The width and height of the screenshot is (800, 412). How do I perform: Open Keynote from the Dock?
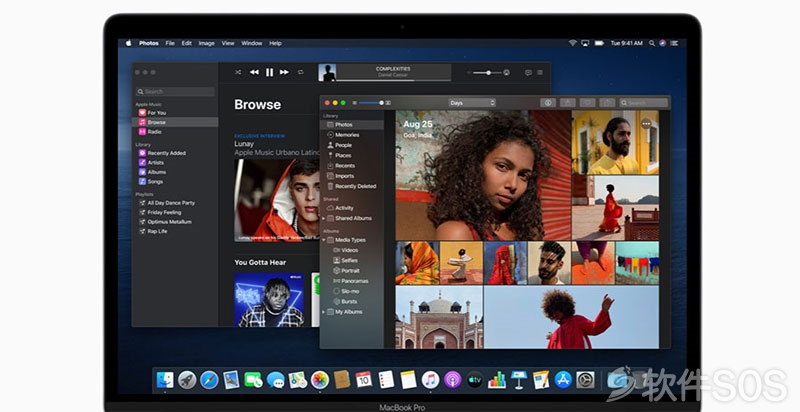pos(519,380)
